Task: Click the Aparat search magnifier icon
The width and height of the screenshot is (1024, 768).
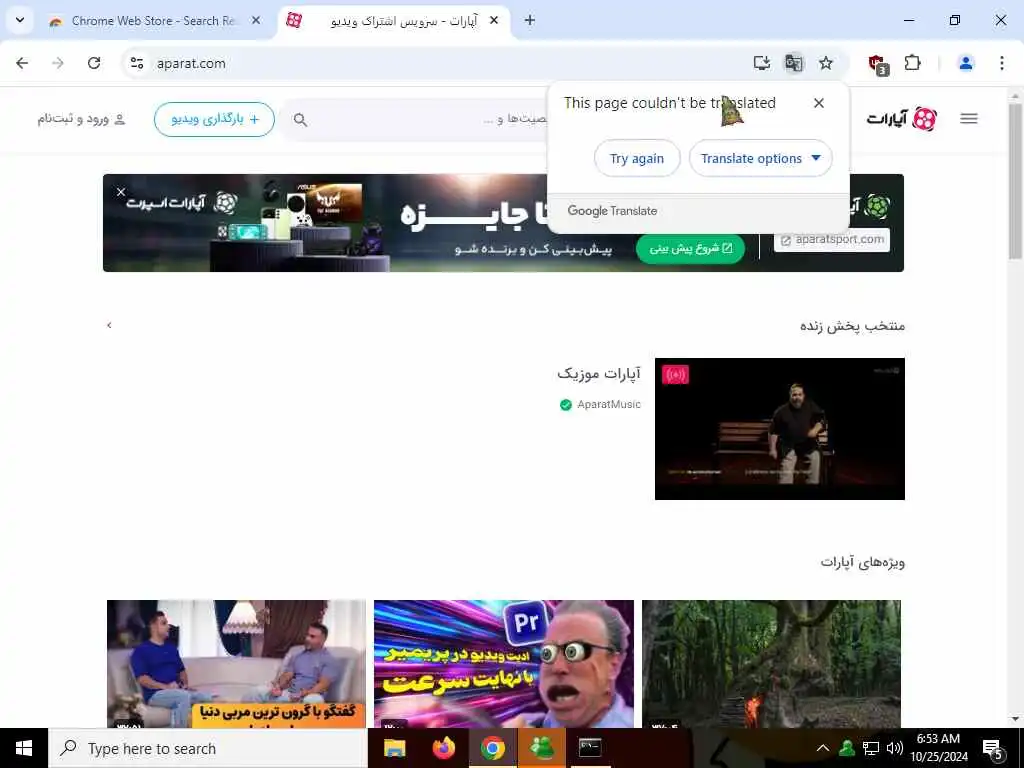Action: tap(300, 120)
